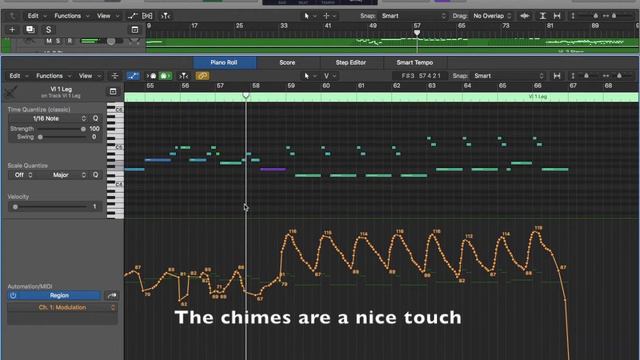
Task: Click the region inspector window icon beside Vl 1 Leg
Action: click(x=113, y=91)
